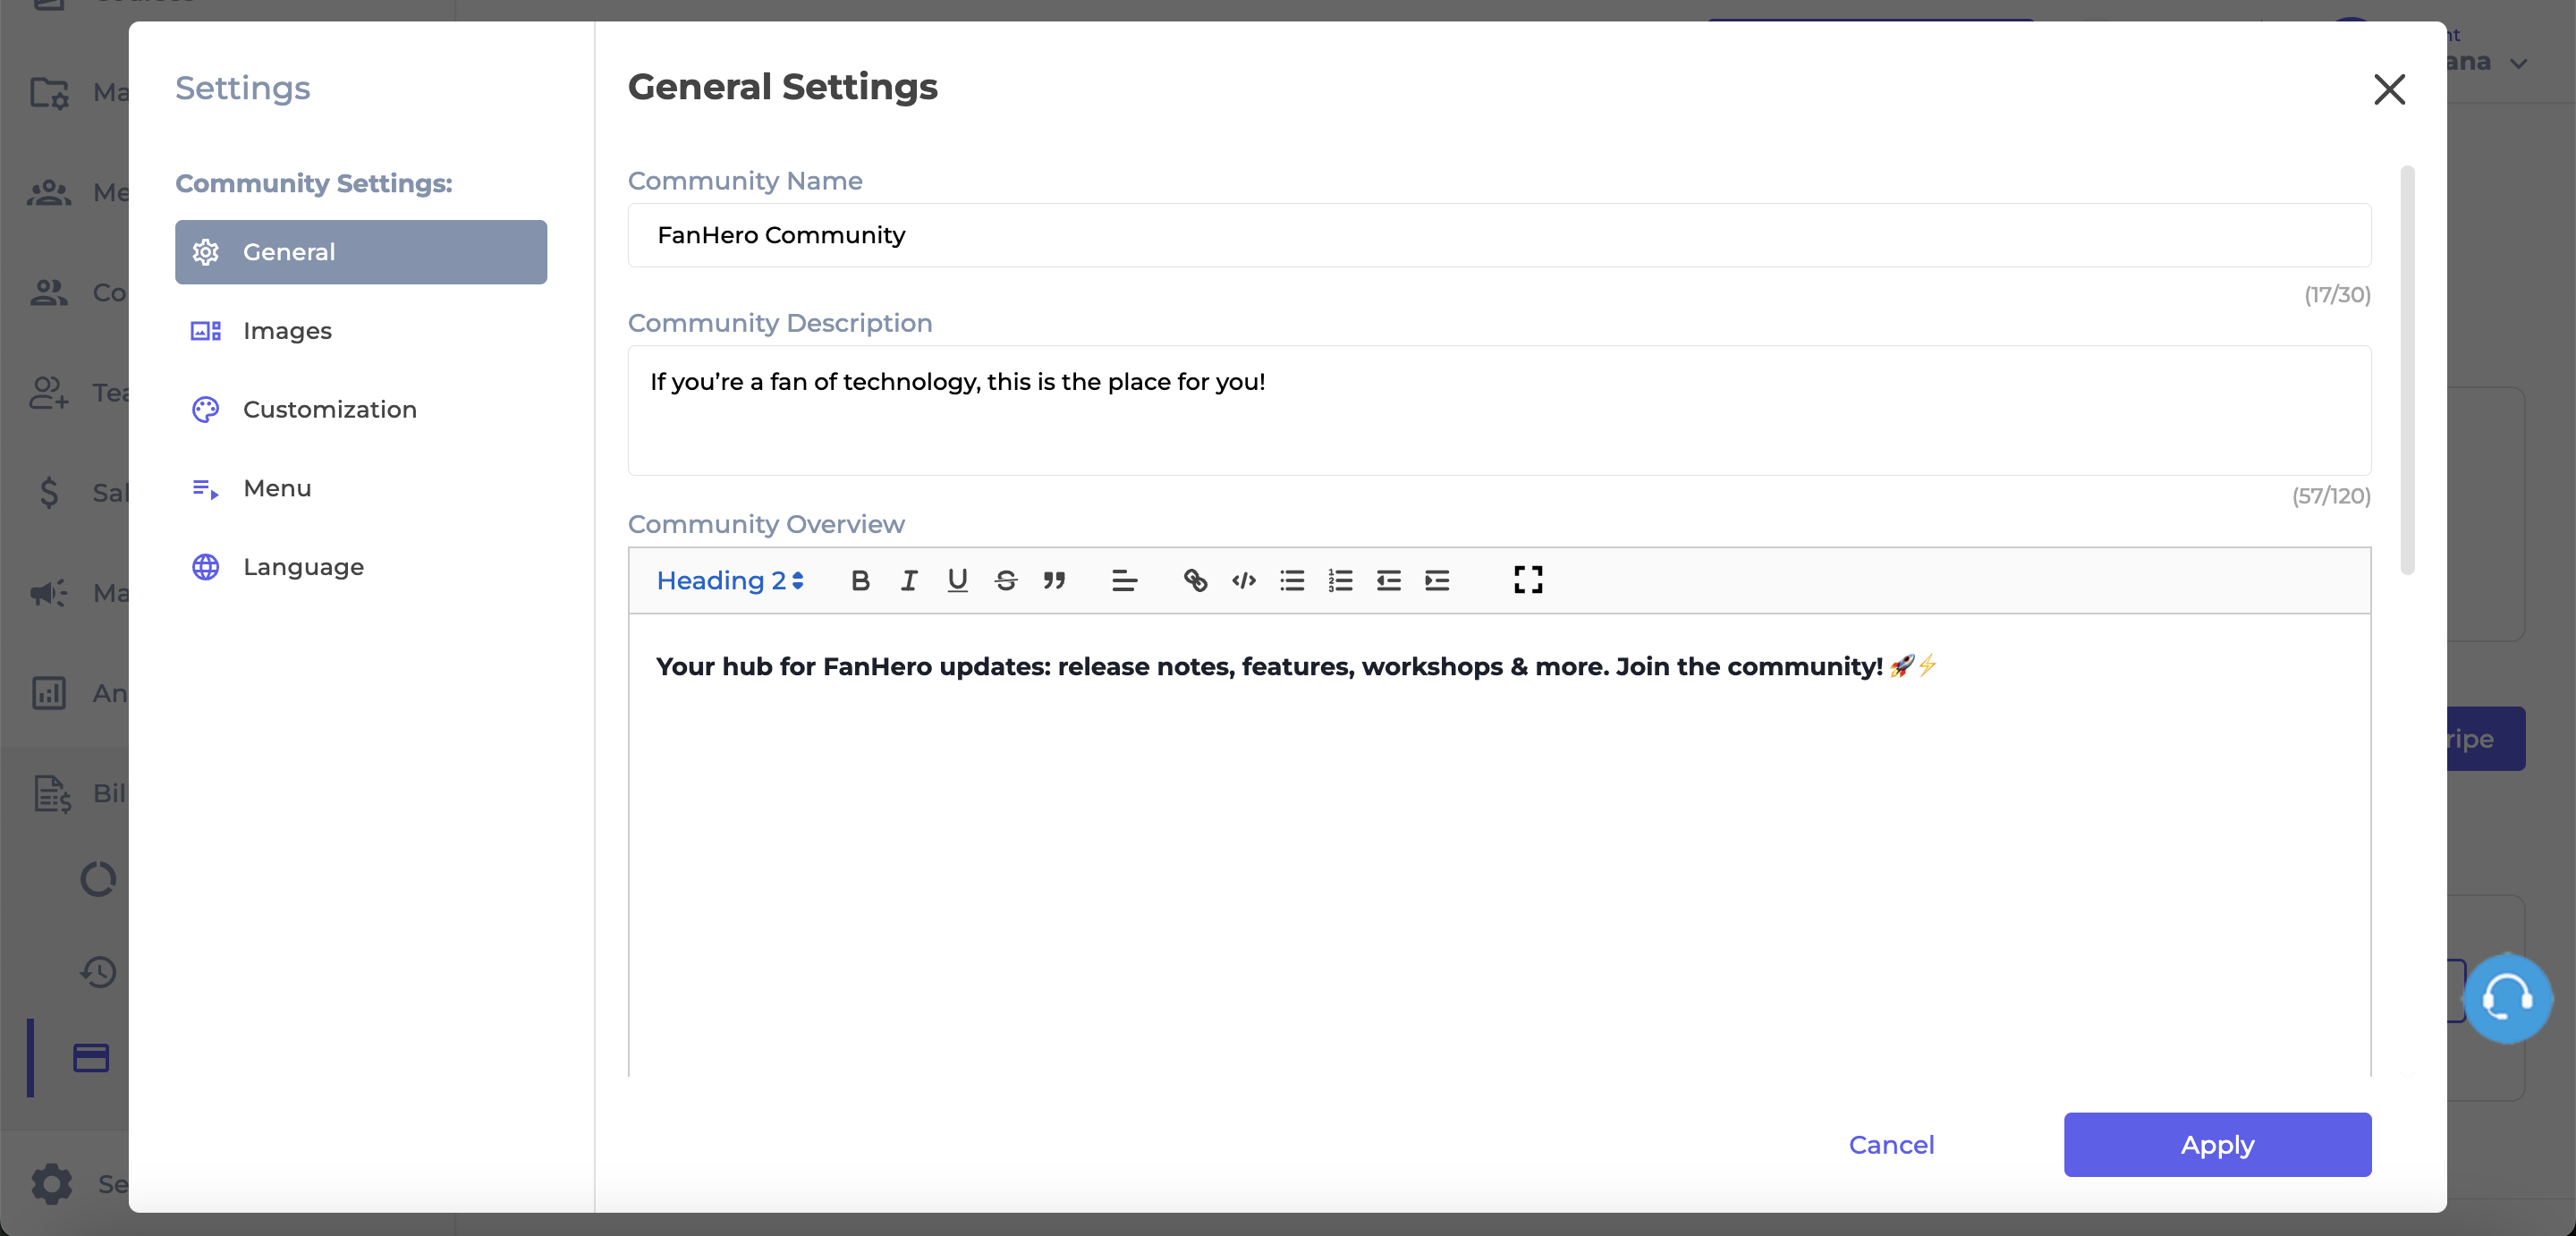Open the billing invoice icon in sidebar

pos(52,794)
